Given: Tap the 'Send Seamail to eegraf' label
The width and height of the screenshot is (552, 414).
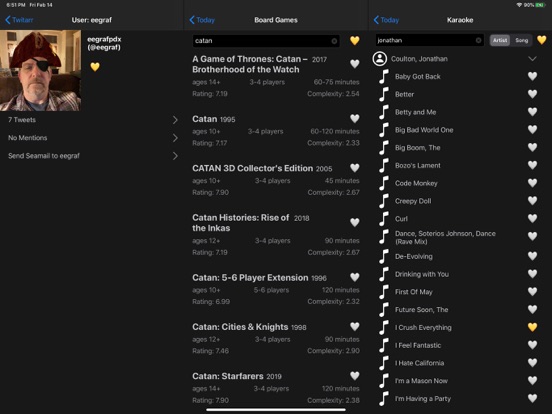Looking at the screenshot, I should pyautogui.click(x=44, y=156).
